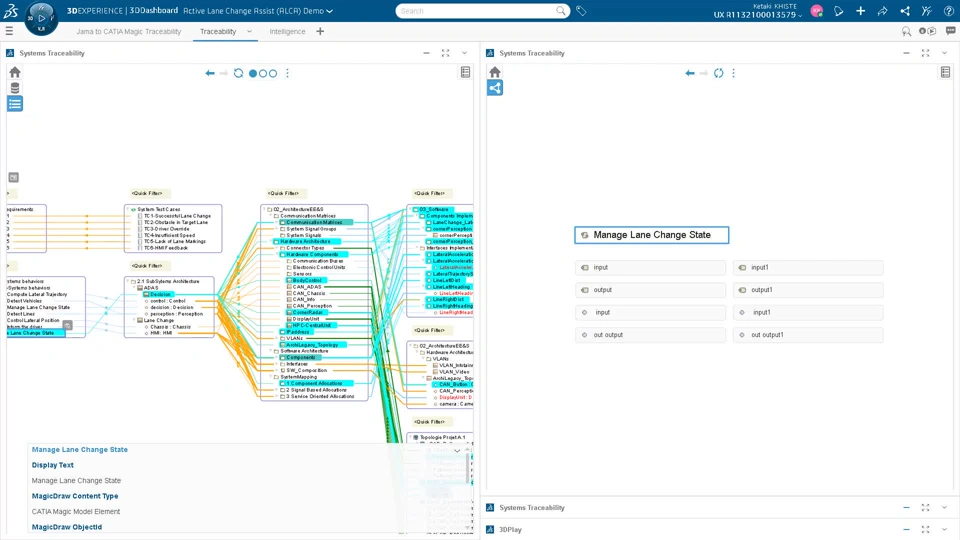Open right panel properties sheet icon
This screenshot has height=540, width=960.
point(945,72)
